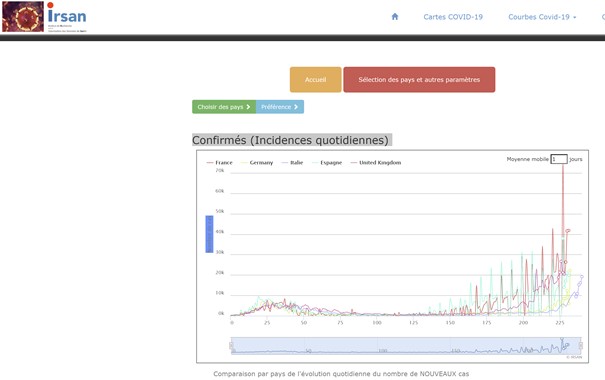The width and height of the screenshot is (605, 380).
Task: Click the blue vertical axis label bar
Action: (209, 234)
